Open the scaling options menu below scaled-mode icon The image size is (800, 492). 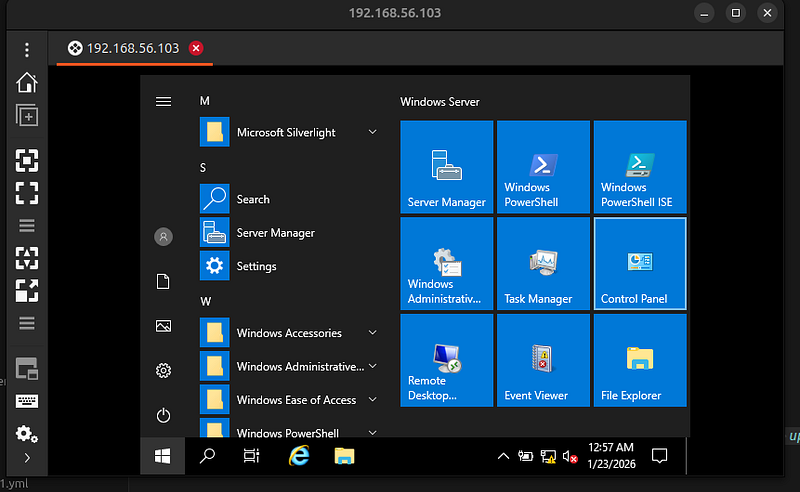[x=27, y=323]
